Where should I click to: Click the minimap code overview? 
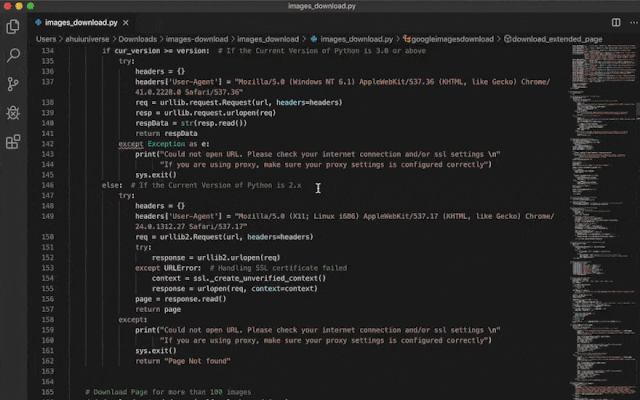(x=603, y=222)
